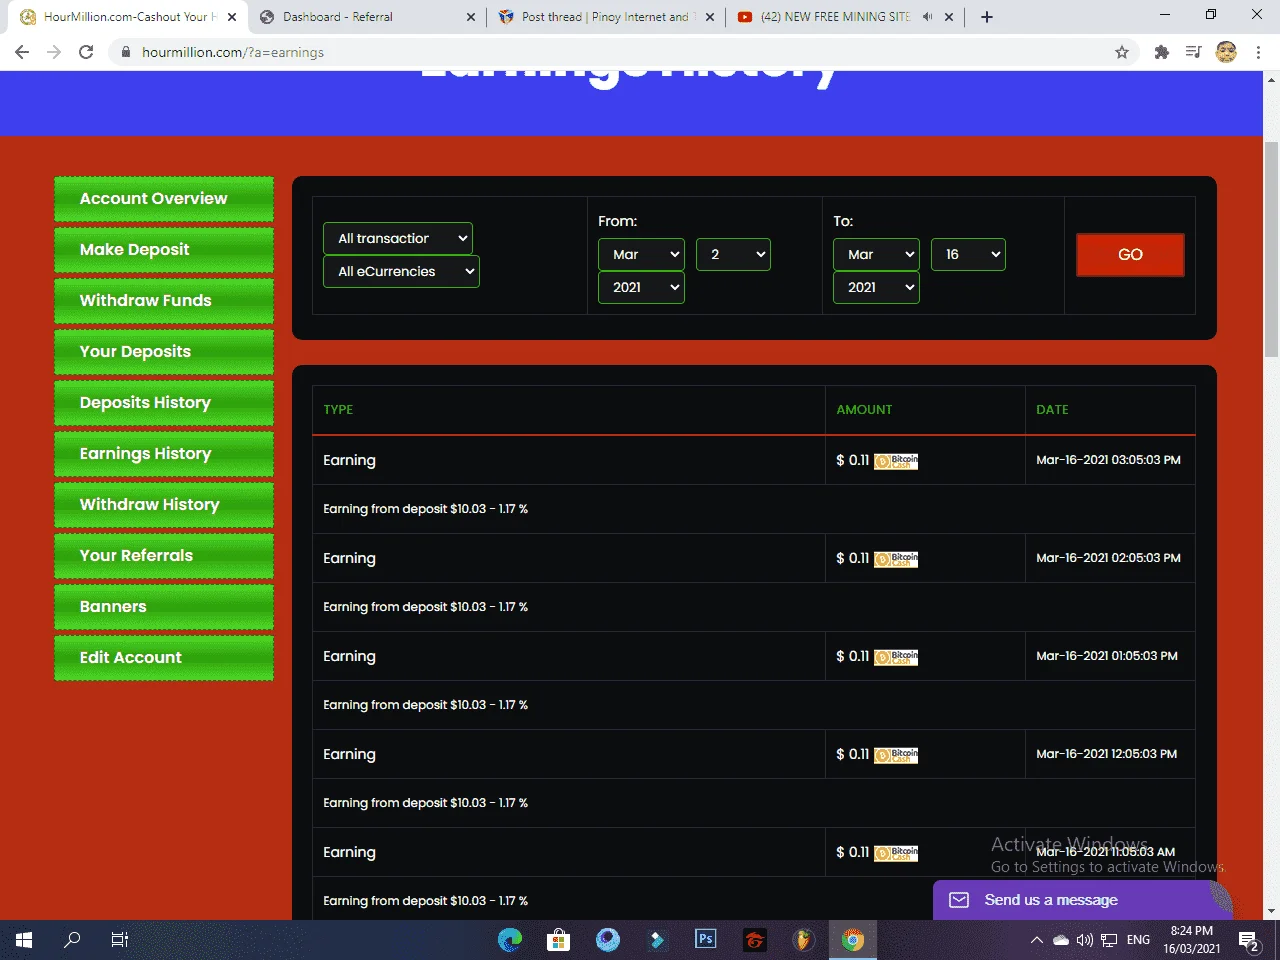This screenshot has width=1280, height=960.
Task: Open Earnings History menu item
Action: click(x=164, y=454)
